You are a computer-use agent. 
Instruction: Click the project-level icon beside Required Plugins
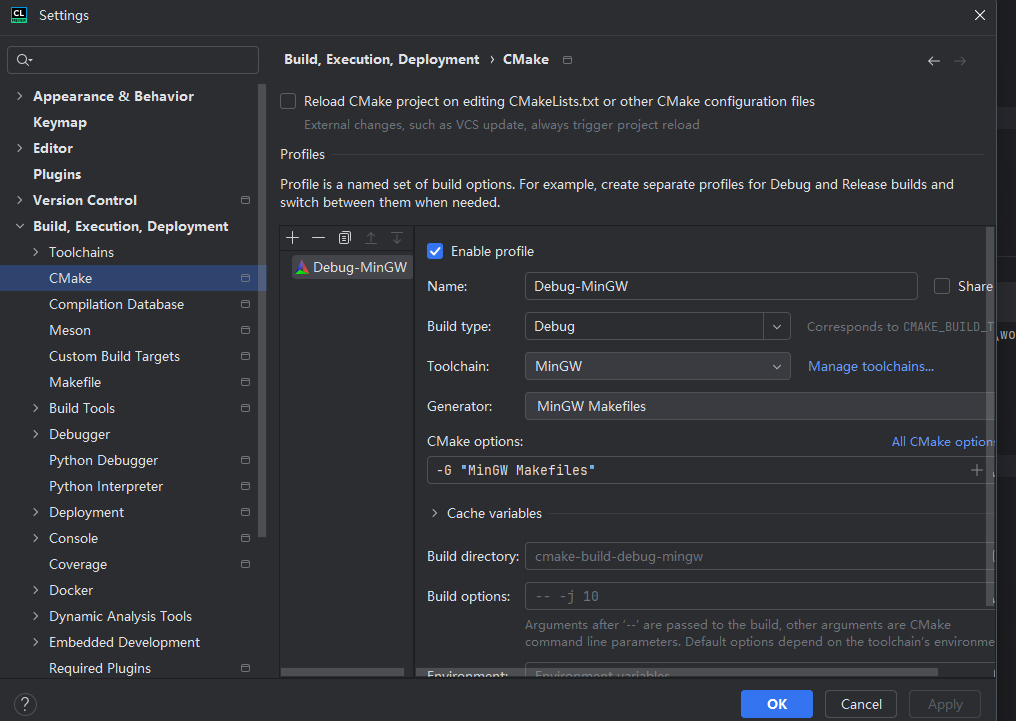(x=246, y=668)
